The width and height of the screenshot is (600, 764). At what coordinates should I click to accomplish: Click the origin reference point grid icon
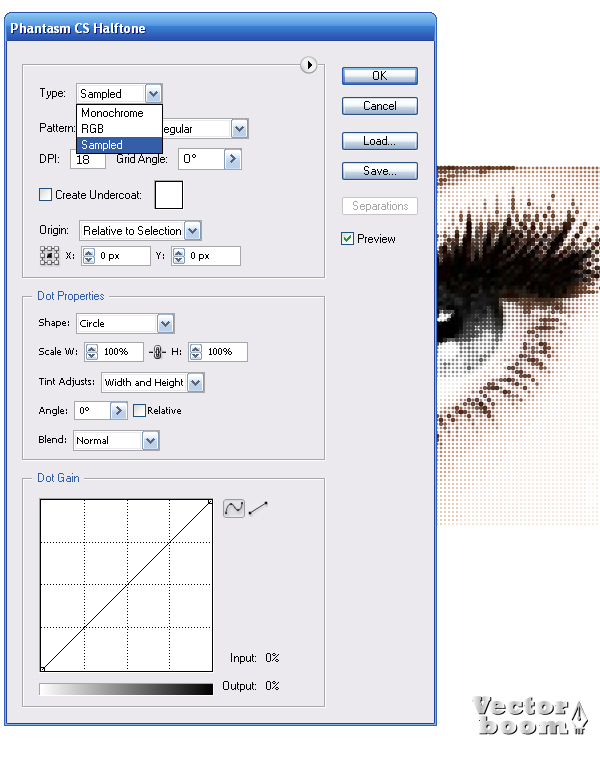49,256
